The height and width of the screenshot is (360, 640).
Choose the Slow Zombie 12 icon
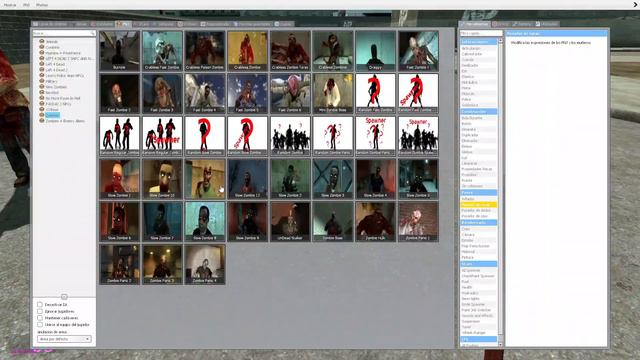(248, 179)
